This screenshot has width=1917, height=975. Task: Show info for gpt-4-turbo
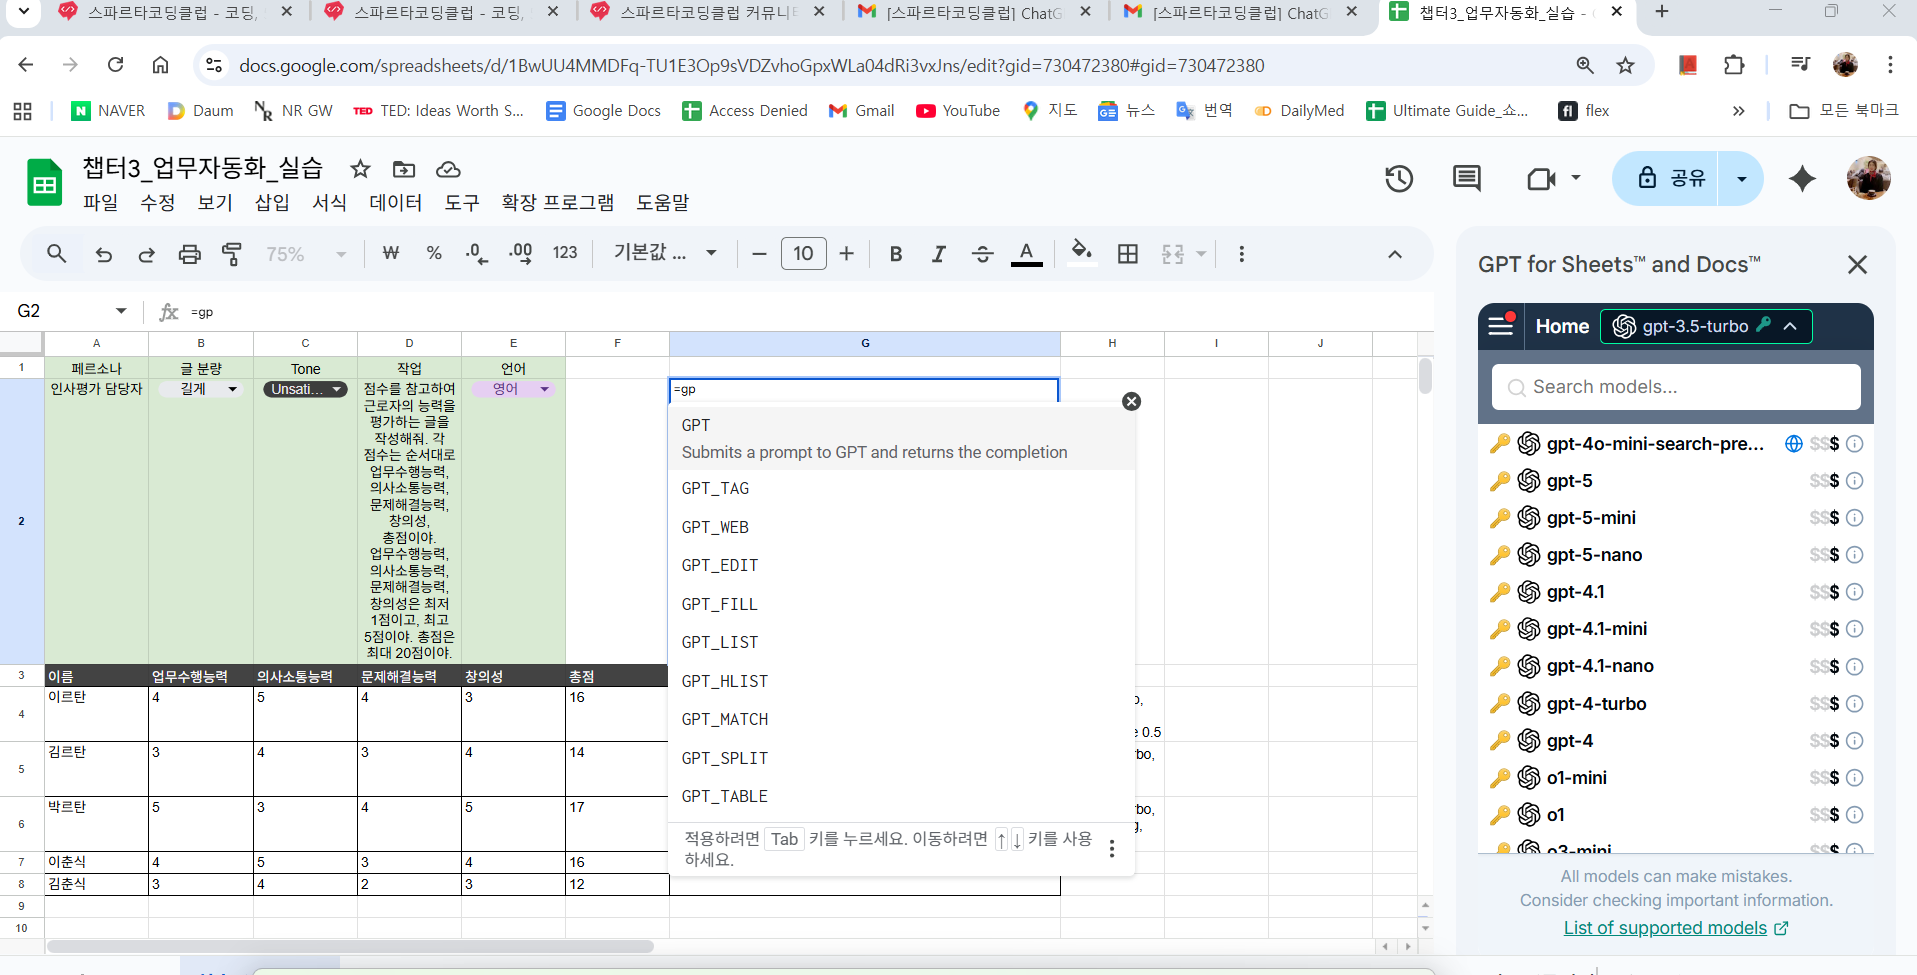tap(1854, 704)
